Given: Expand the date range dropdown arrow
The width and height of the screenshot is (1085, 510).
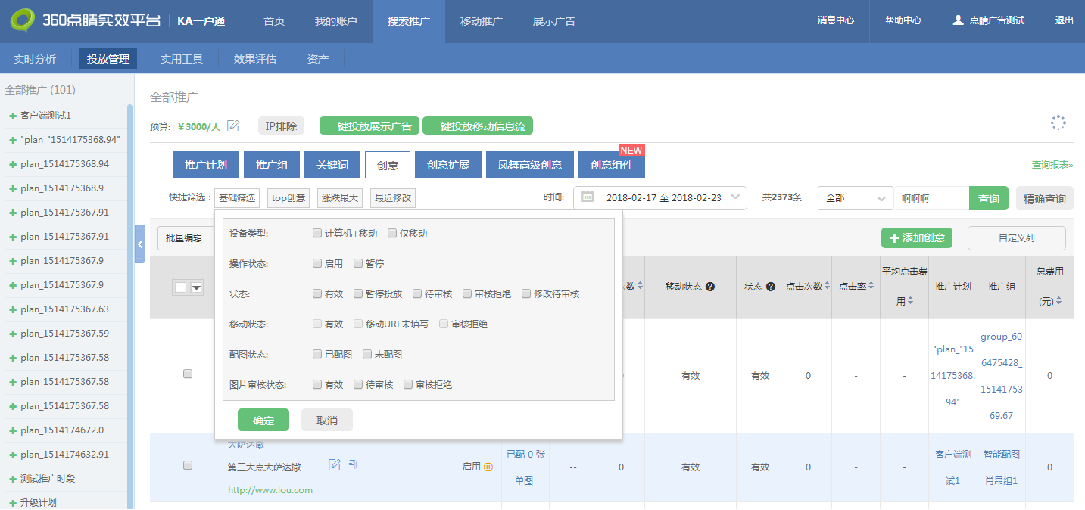Looking at the screenshot, I should pyautogui.click(x=736, y=198).
